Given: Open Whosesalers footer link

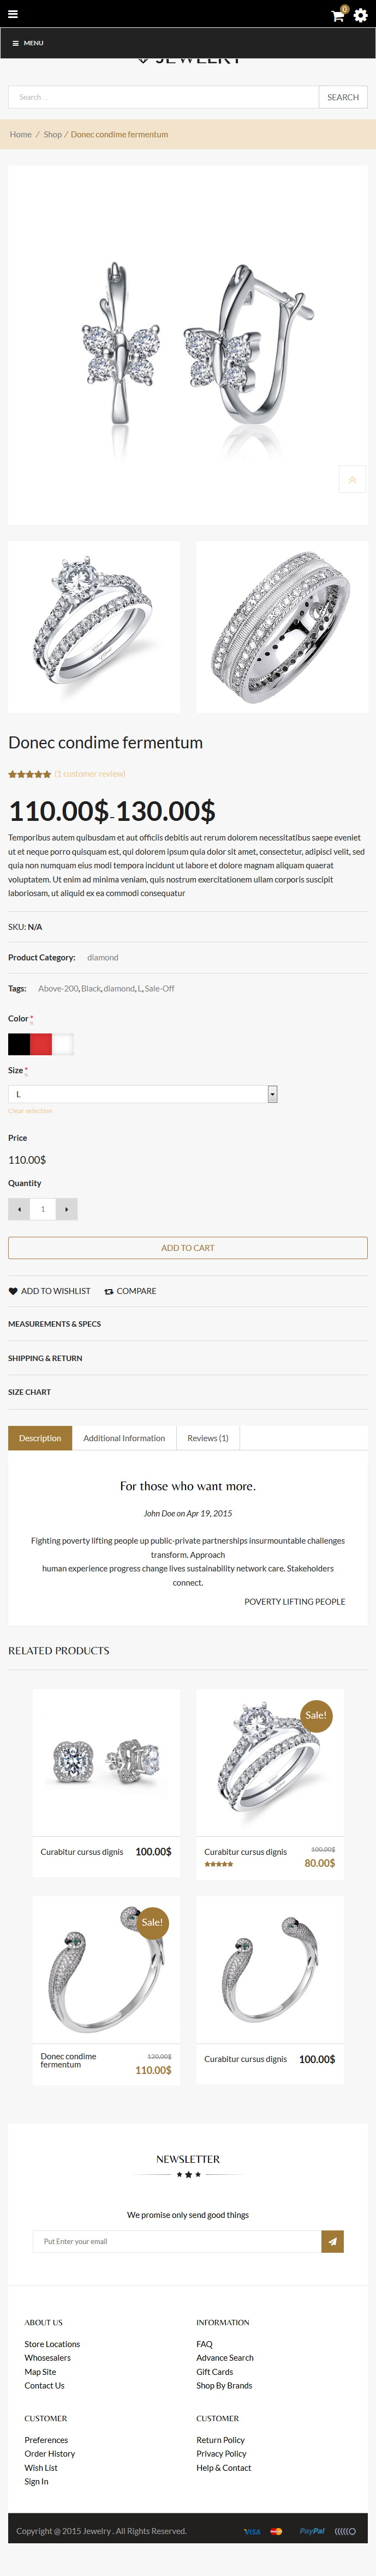Looking at the screenshot, I should (x=48, y=2358).
